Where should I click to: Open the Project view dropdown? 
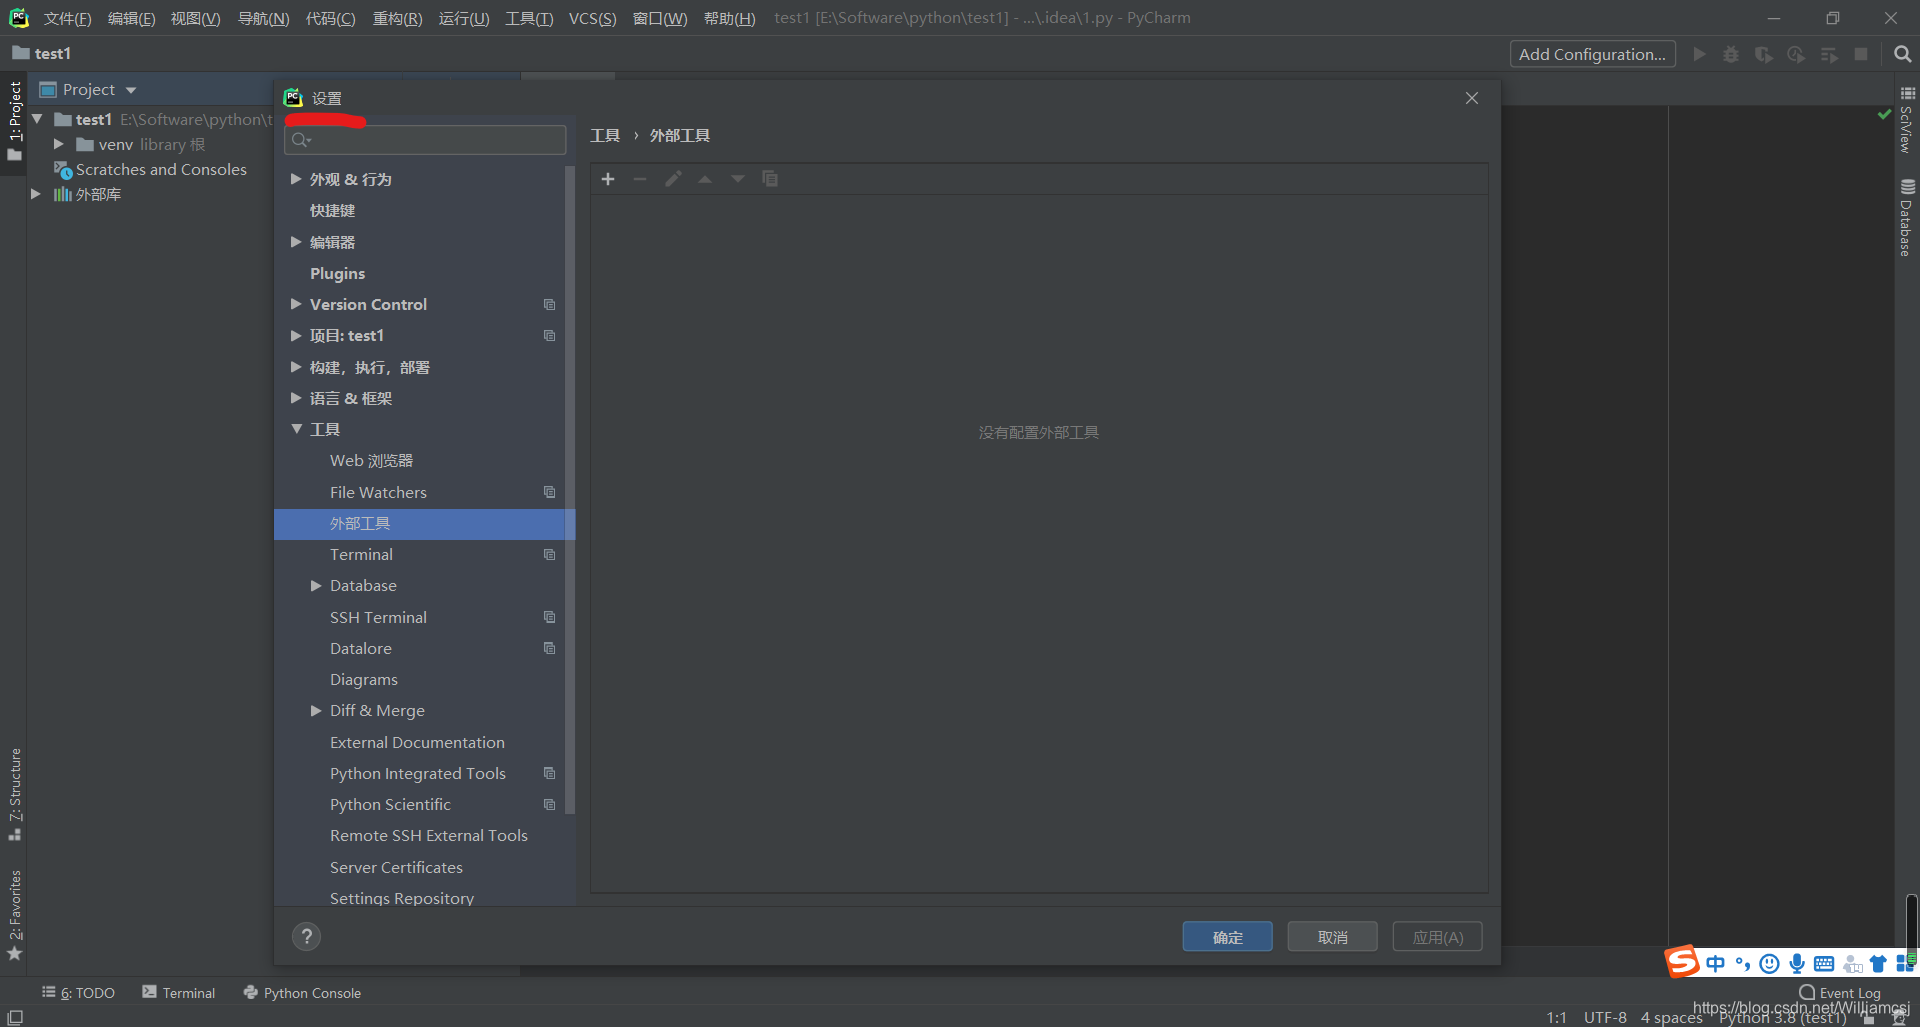131,90
